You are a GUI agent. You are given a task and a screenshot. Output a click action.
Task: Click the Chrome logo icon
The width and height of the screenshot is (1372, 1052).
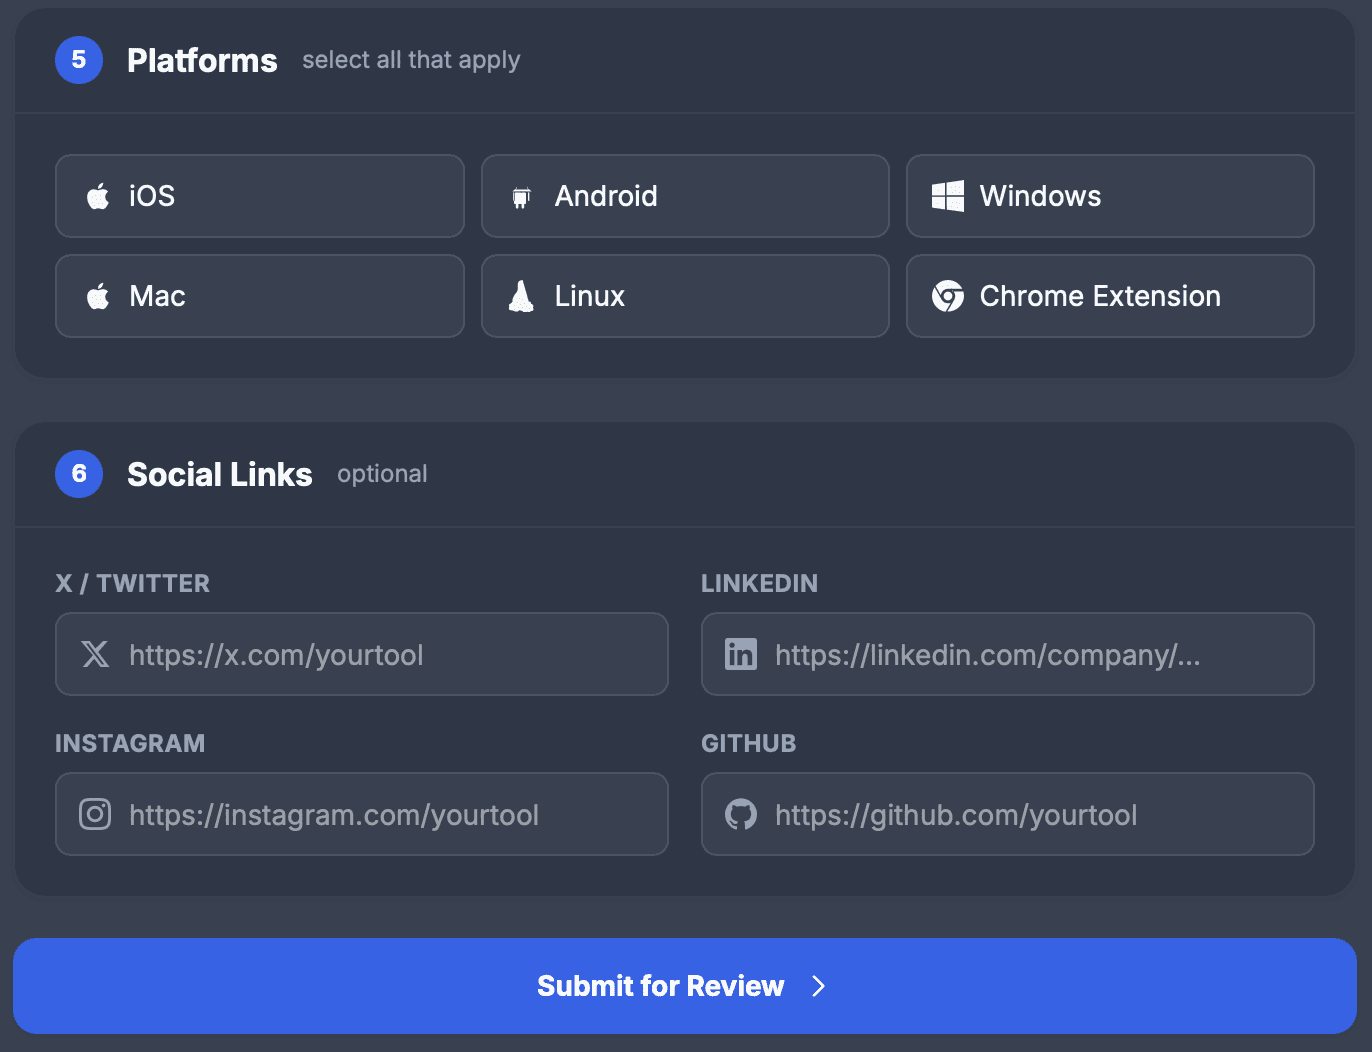[948, 296]
